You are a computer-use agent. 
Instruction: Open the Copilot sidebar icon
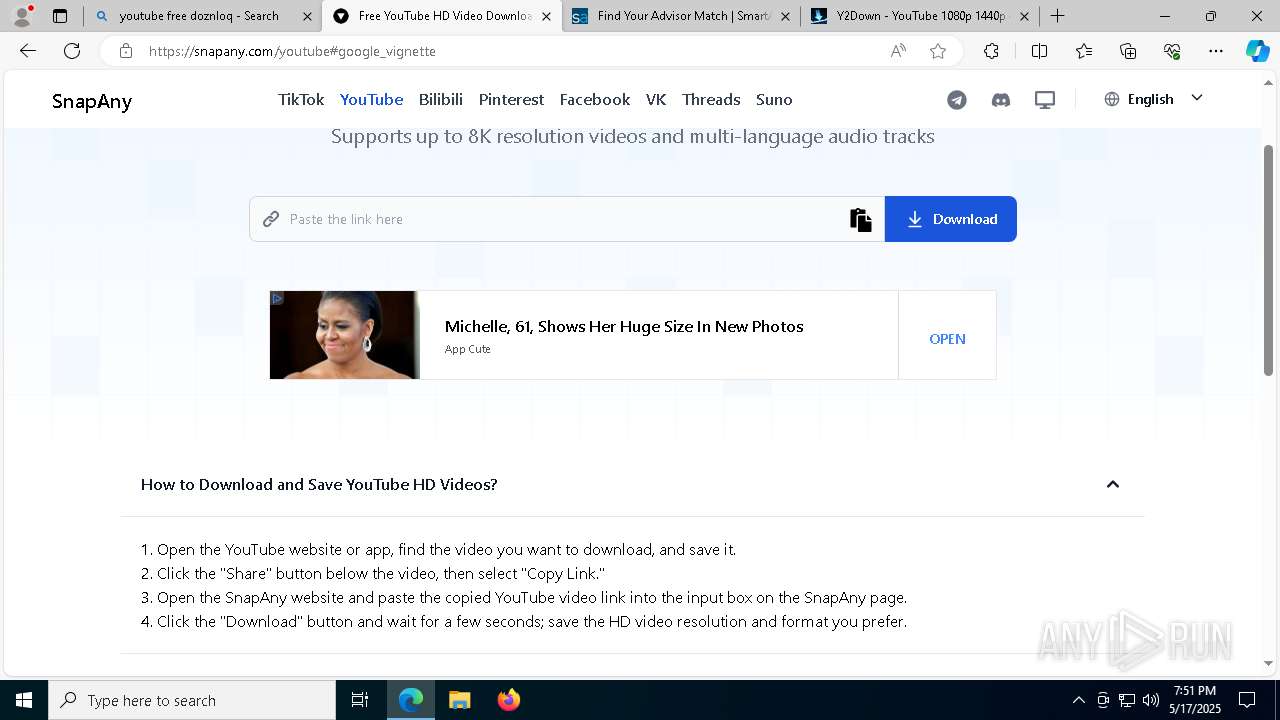point(1257,51)
